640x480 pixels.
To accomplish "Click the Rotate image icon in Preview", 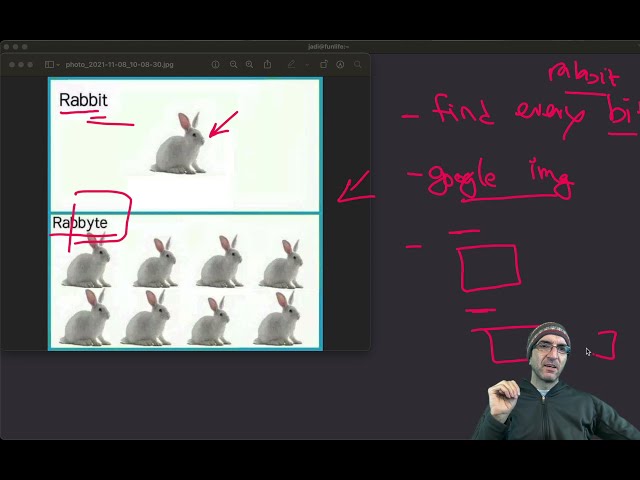I will pyautogui.click(x=324, y=64).
